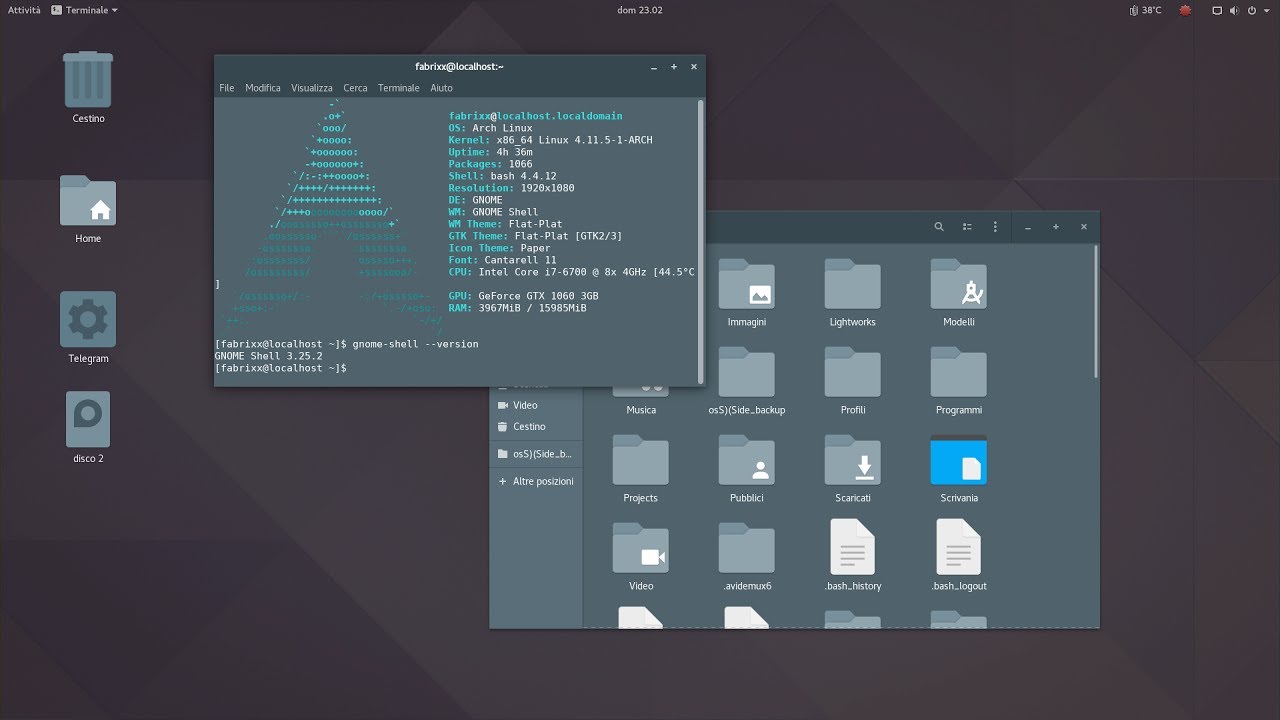Open the Modelli folder
This screenshot has height=720, width=1280.
[x=959, y=285]
